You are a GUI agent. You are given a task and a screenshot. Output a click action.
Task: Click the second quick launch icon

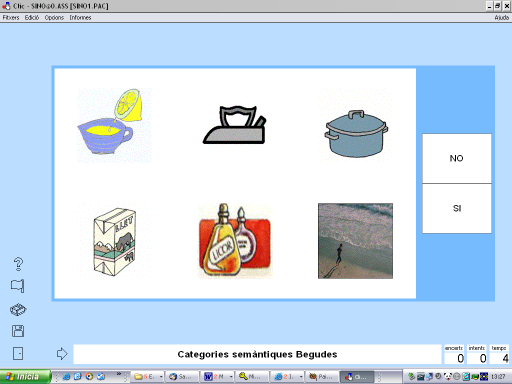78,377
